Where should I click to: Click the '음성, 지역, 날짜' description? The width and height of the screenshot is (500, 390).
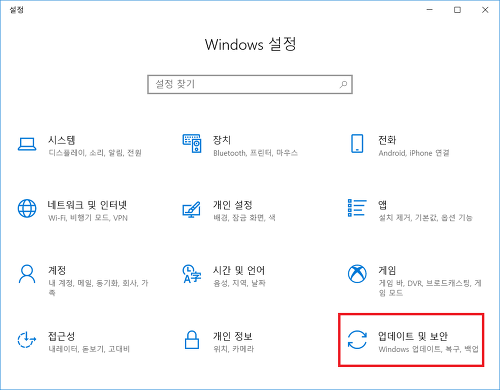tap(239, 283)
